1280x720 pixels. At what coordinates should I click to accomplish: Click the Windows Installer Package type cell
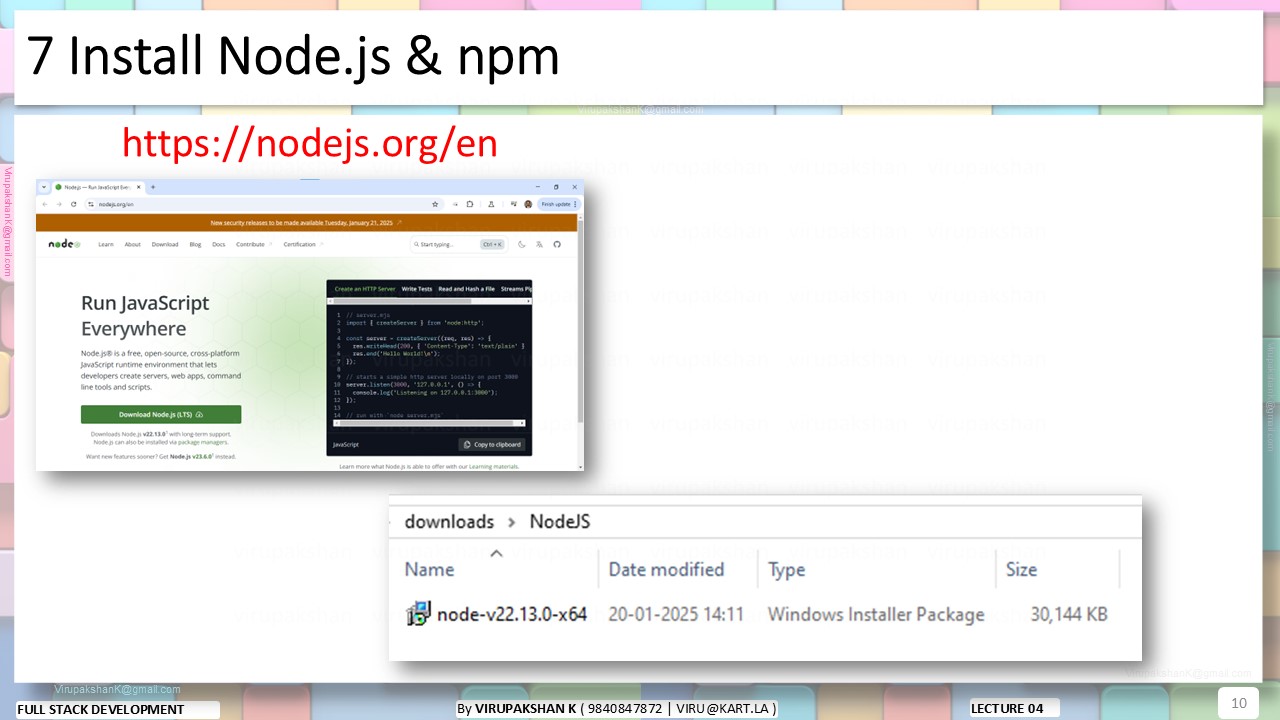coord(876,614)
